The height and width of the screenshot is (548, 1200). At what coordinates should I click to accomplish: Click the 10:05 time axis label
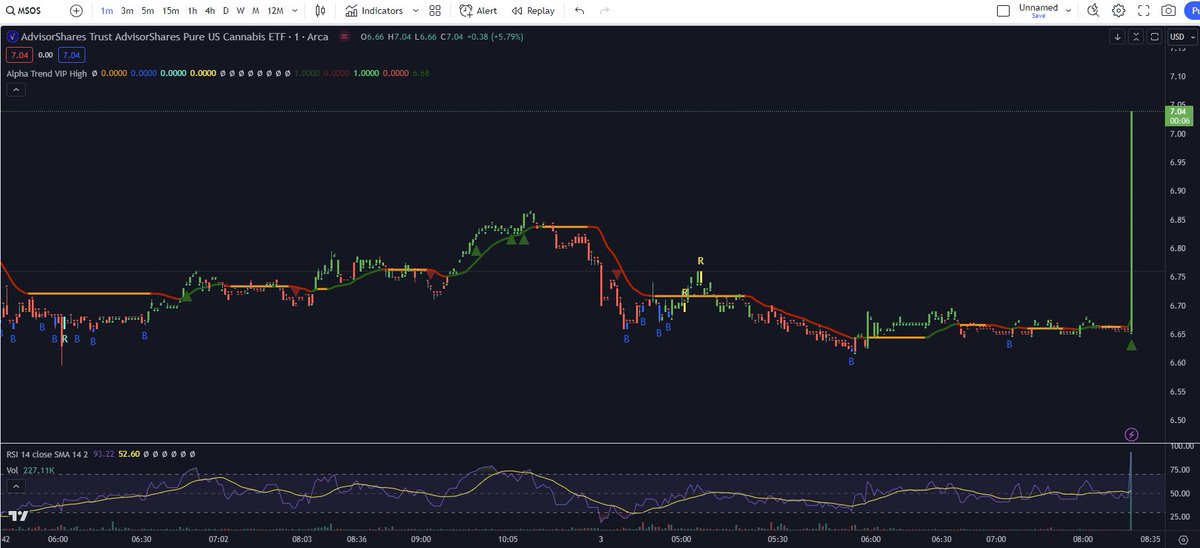tap(508, 538)
